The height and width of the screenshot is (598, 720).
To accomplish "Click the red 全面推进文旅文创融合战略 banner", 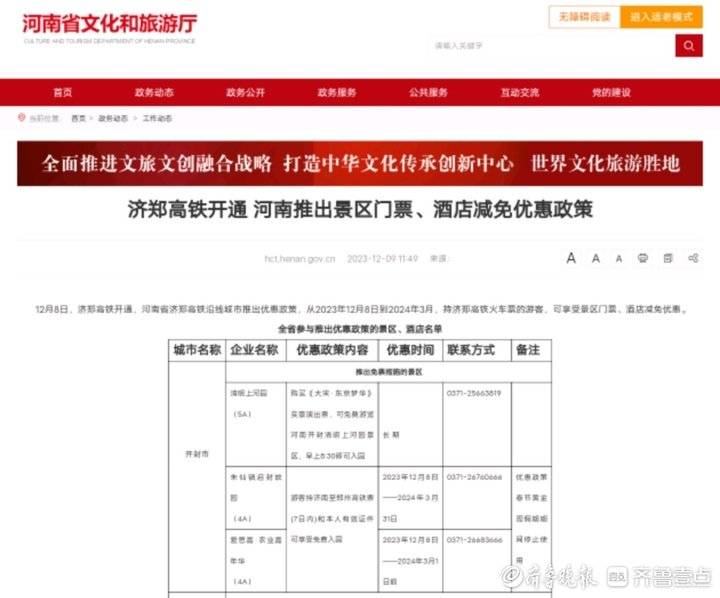I will [x=360, y=164].
